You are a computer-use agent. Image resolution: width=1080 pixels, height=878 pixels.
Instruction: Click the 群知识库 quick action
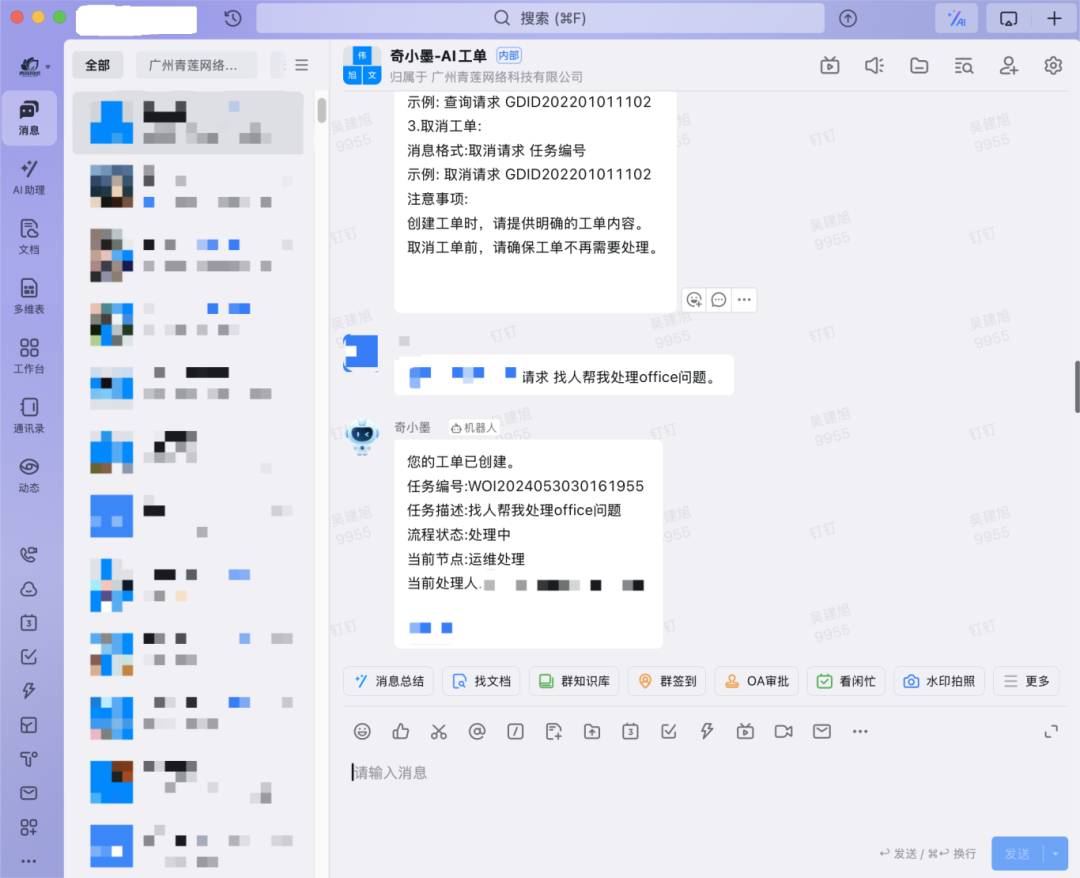coord(574,681)
